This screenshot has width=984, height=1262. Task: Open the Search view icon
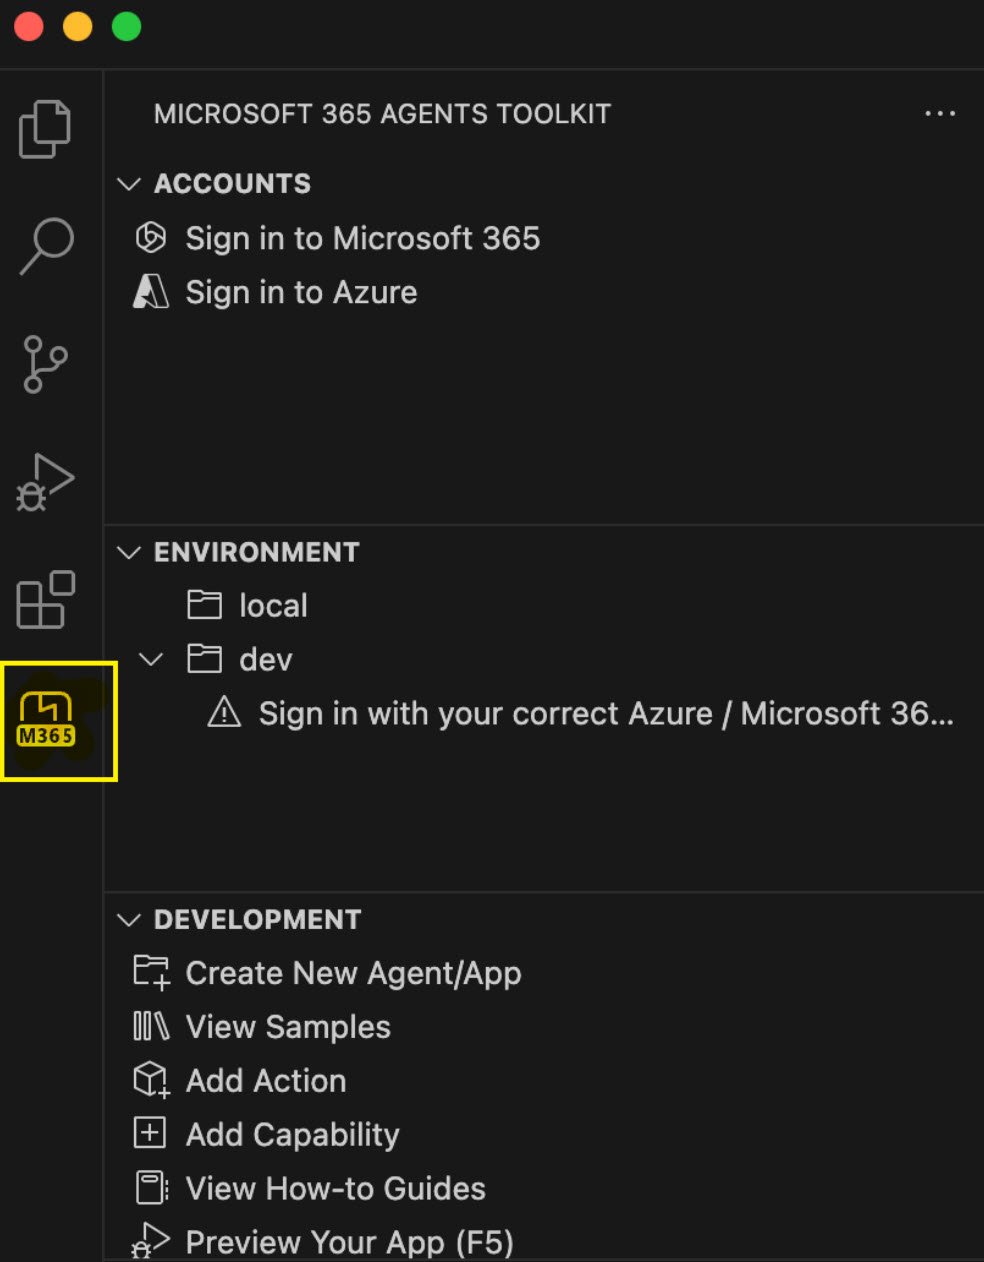(x=46, y=245)
